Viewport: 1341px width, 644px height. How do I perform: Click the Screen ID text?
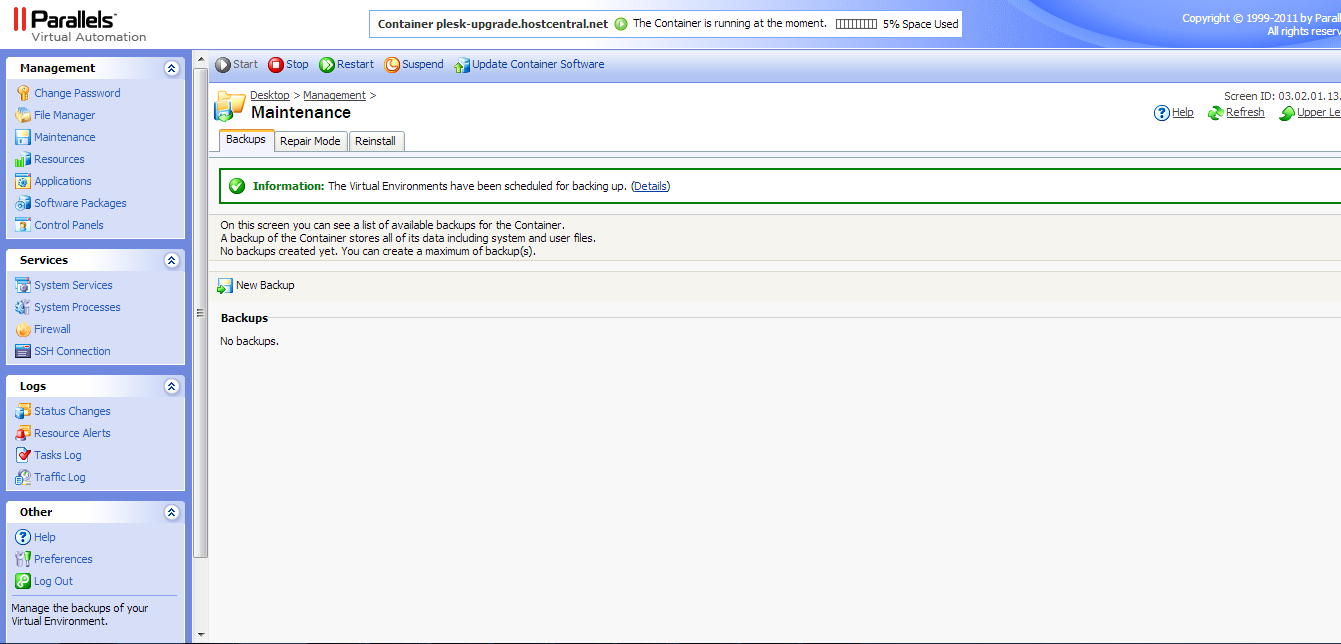pyautogui.click(x=1282, y=96)
